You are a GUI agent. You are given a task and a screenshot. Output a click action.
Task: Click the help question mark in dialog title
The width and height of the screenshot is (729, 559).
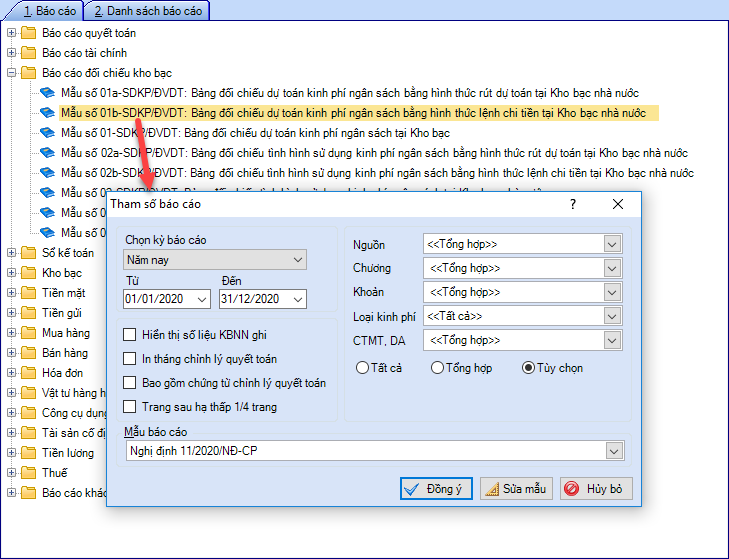573,204
